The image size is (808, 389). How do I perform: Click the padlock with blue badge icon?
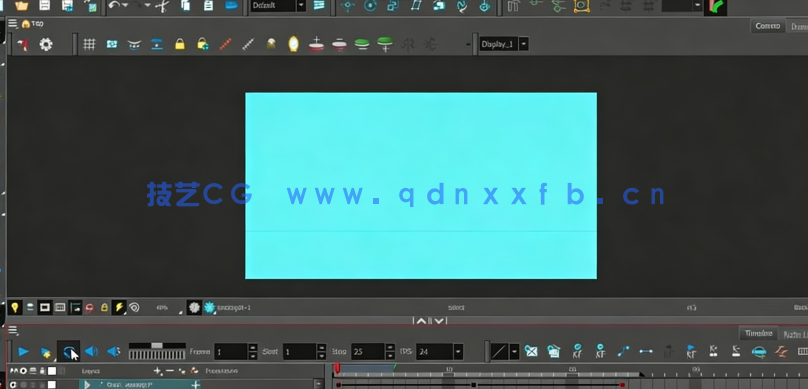[203, 44]
